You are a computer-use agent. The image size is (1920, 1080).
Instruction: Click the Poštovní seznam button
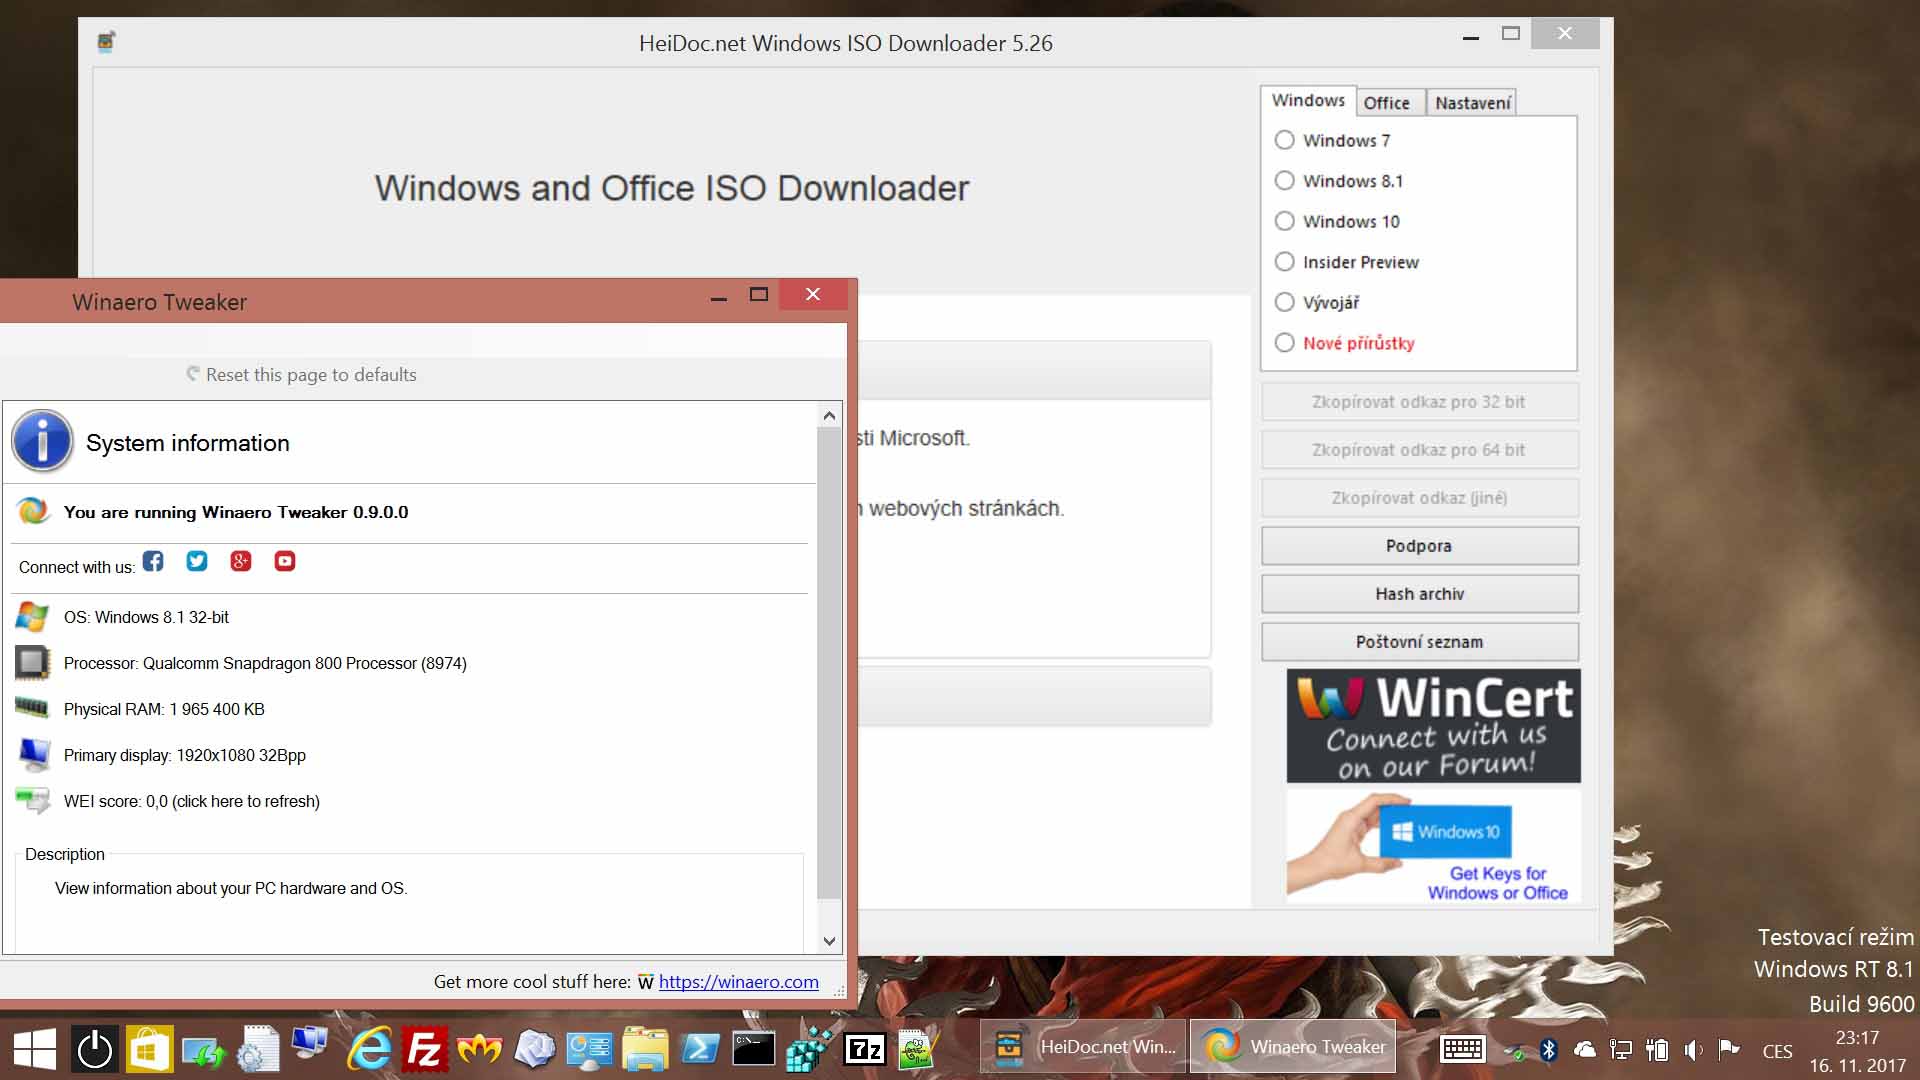(x=1419, y=642)
